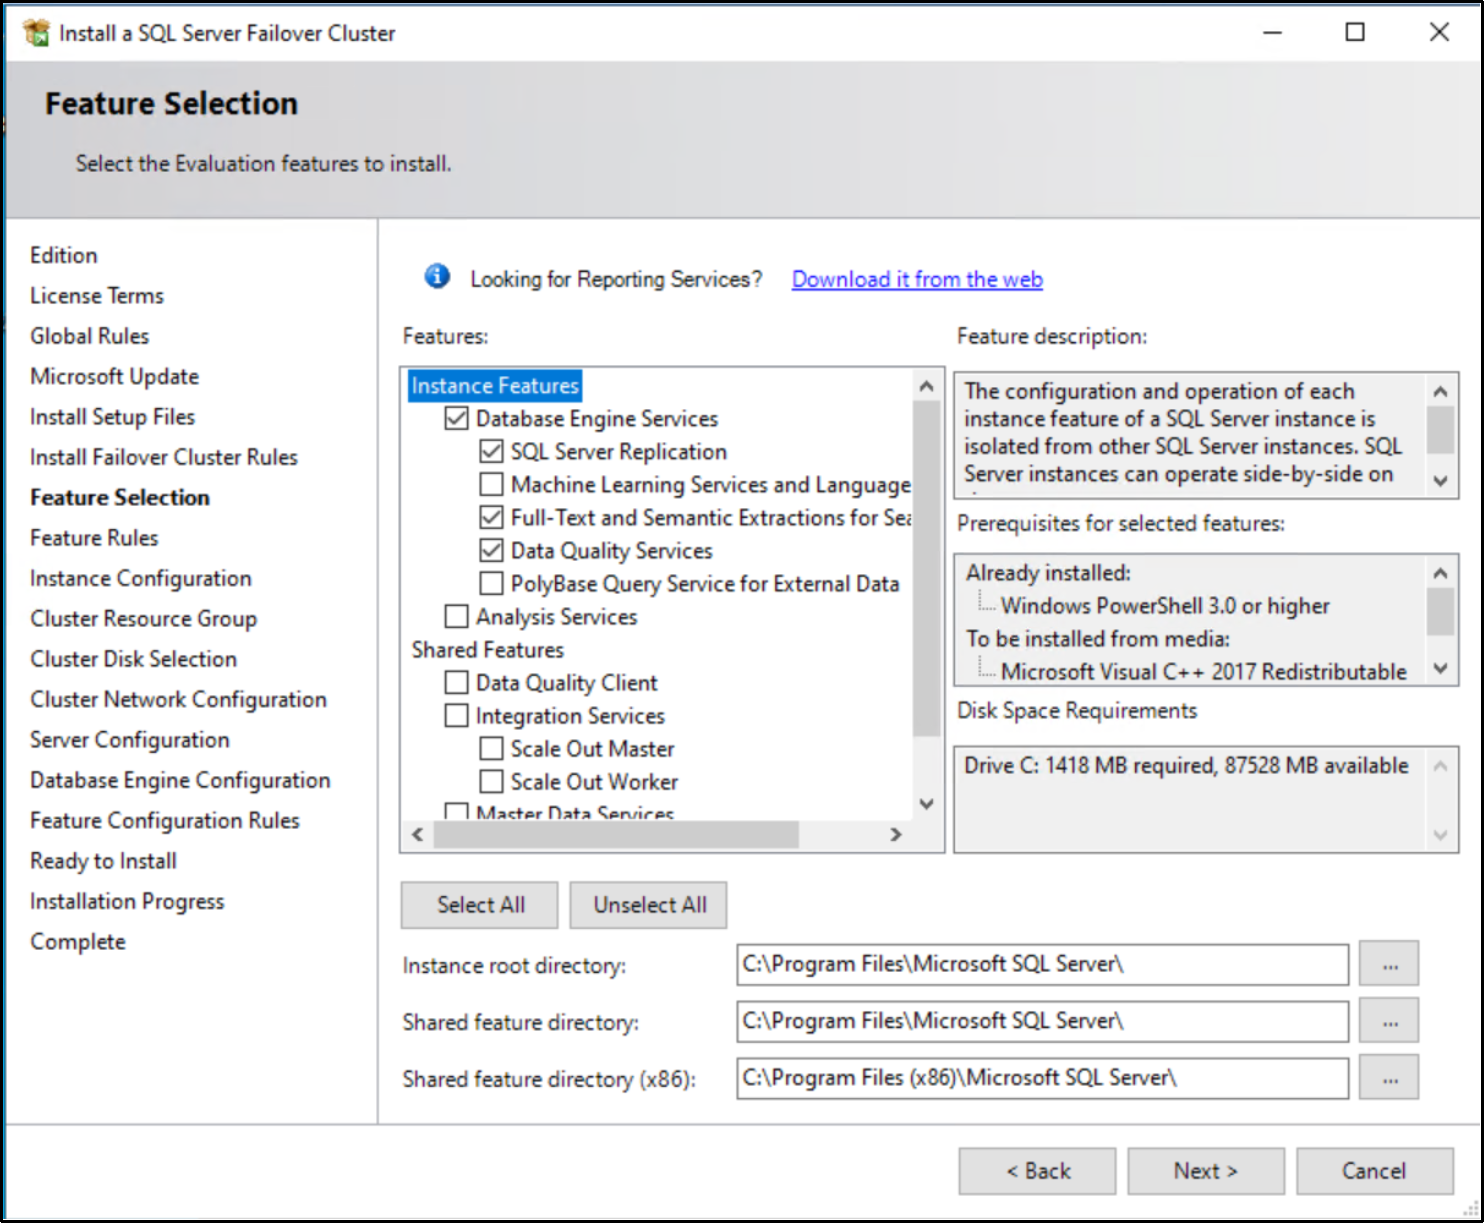
Task: Check the Integration Services checkbox
Action: pyautogui.click(x=456, y=715)
